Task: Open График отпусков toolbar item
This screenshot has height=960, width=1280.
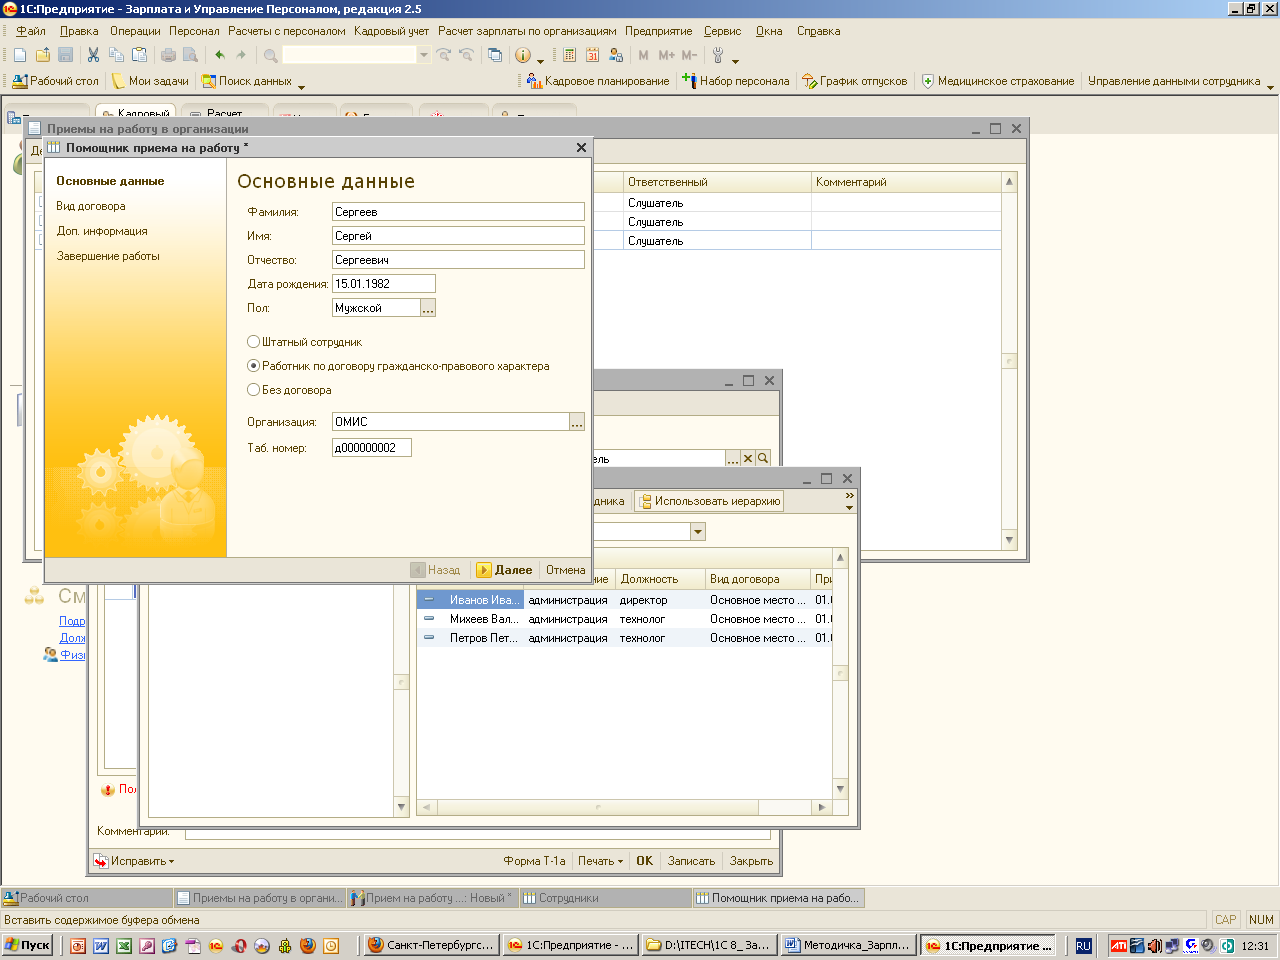Action: (x=855, y=81)
